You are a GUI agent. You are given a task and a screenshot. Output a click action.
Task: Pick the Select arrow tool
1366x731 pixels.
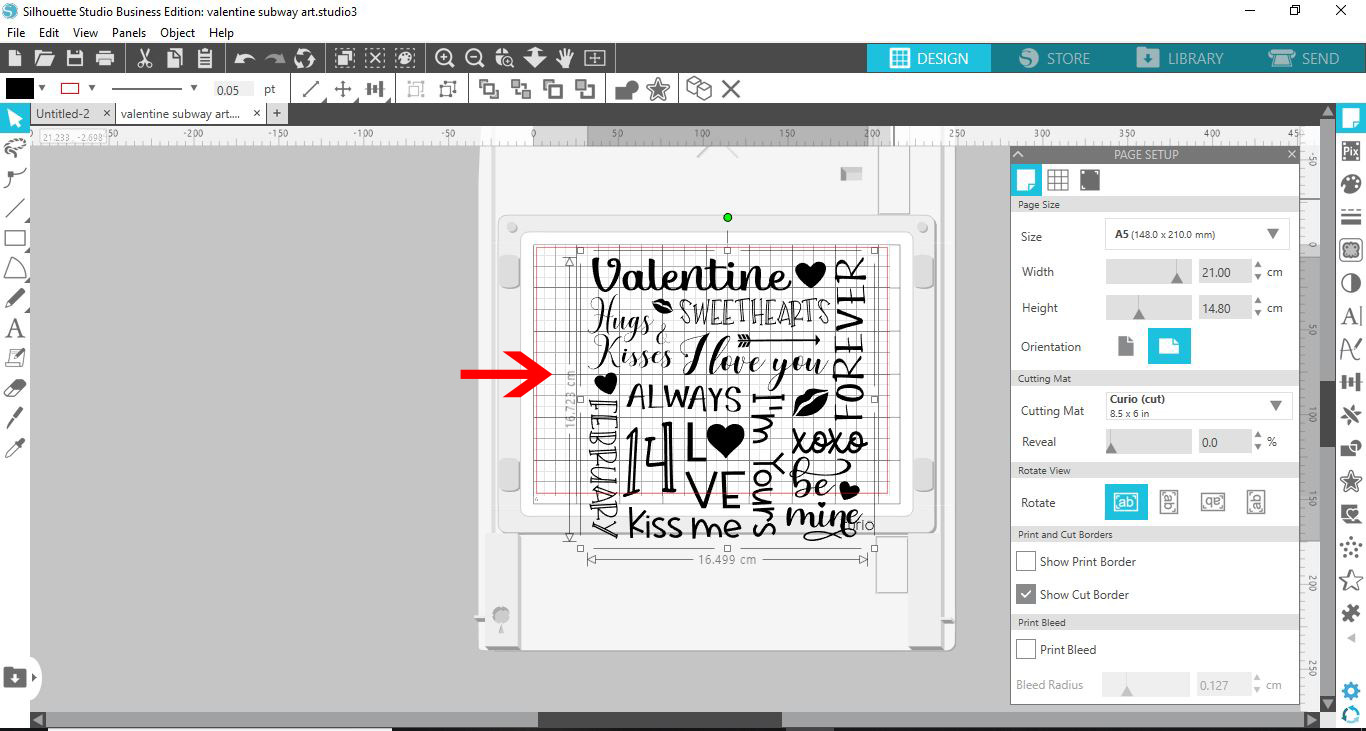click(x=15, y=119)
